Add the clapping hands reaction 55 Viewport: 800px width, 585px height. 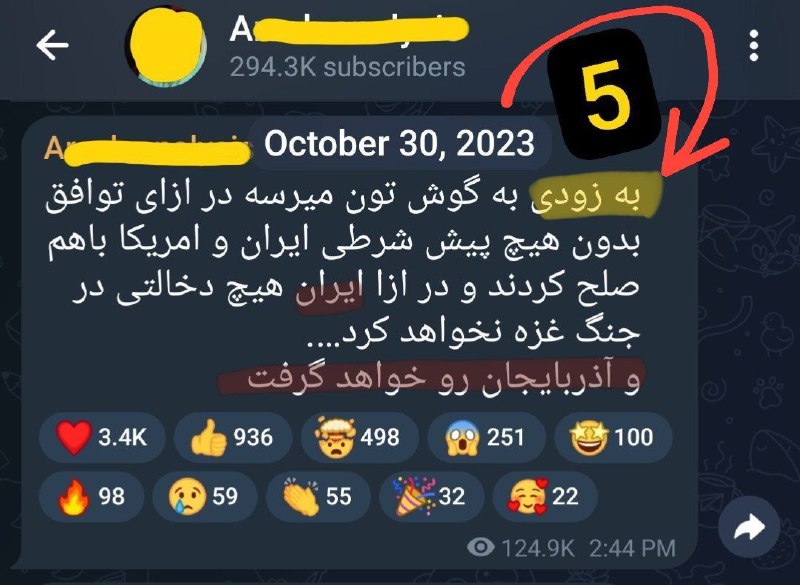318,497
